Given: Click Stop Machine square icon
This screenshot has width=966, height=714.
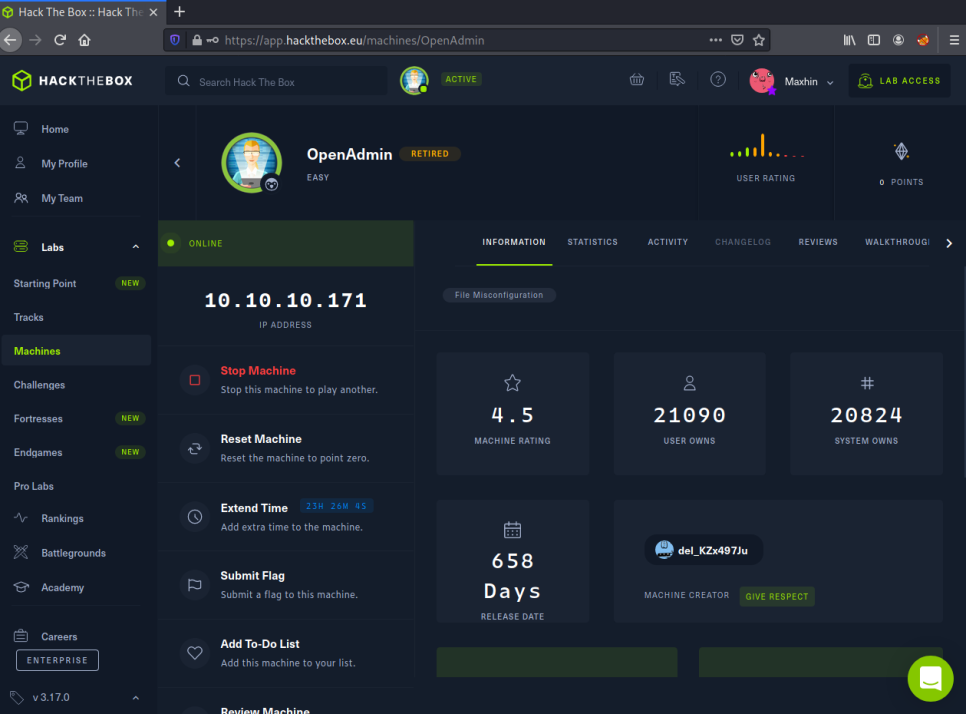Looking at the screenshot, I should coord(195,380).
